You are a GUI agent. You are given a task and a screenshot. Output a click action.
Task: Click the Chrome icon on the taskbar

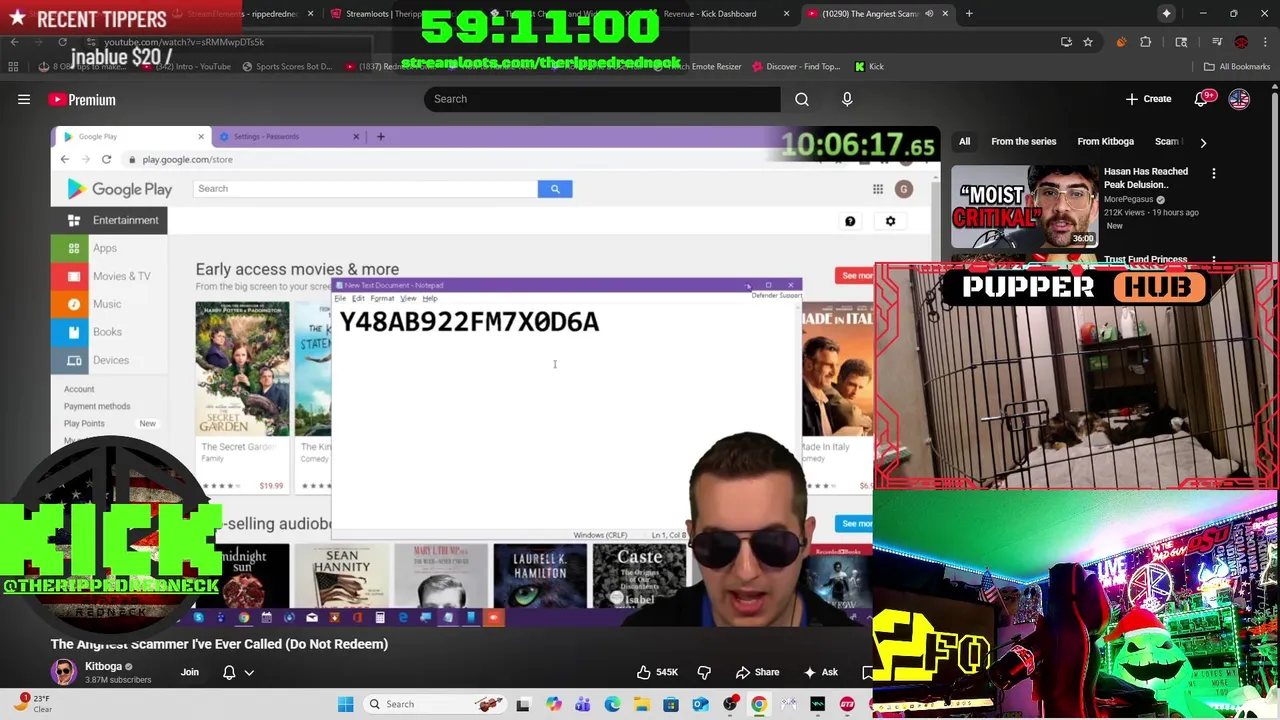pyautogui.click(x=759, y=704)
